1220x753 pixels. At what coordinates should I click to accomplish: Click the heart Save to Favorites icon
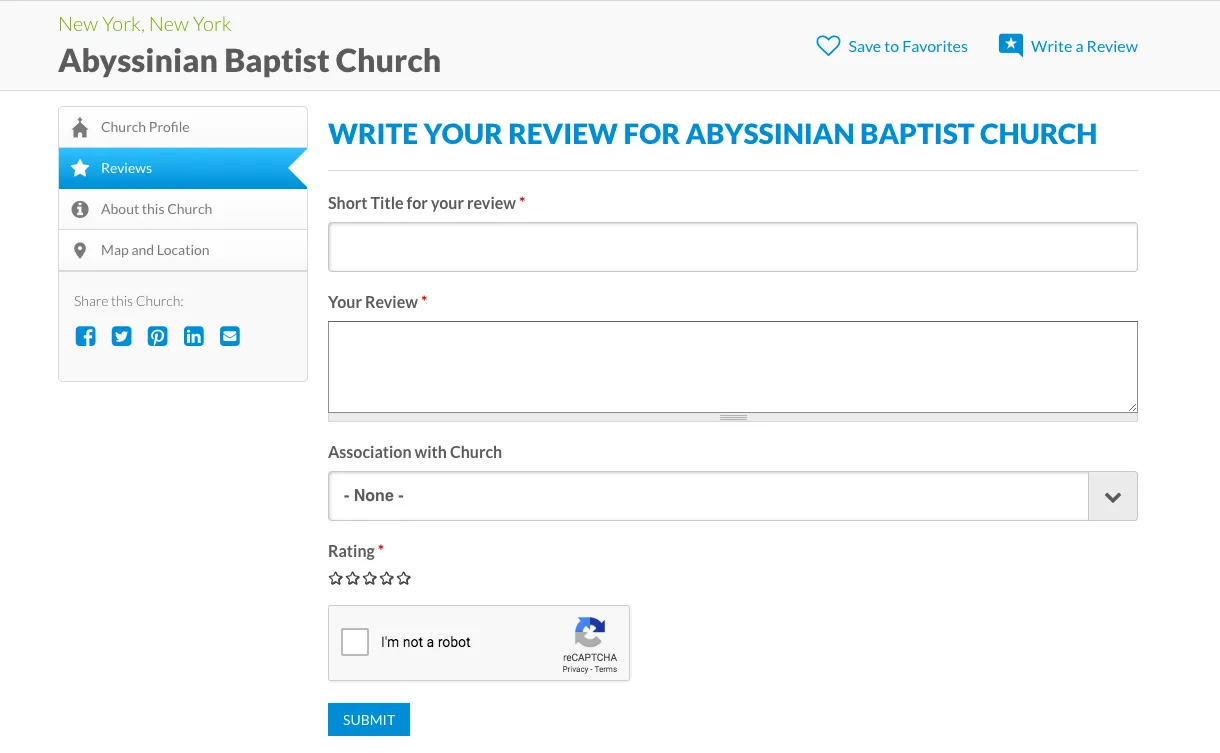[x=828, y=46]
